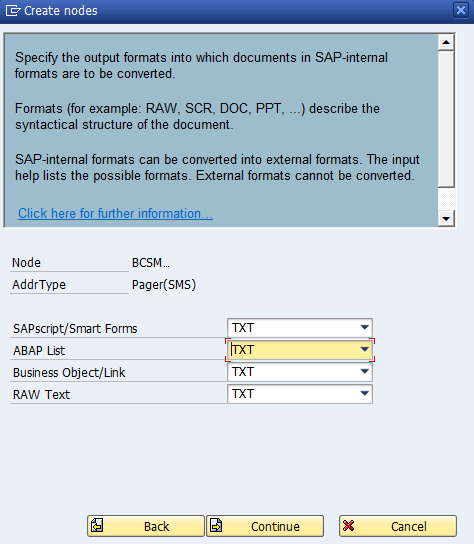The height and width of the screenshot is (544, 474).
Task: Expand the RAW Text format dropdown arrow
Action: point(364,393)
